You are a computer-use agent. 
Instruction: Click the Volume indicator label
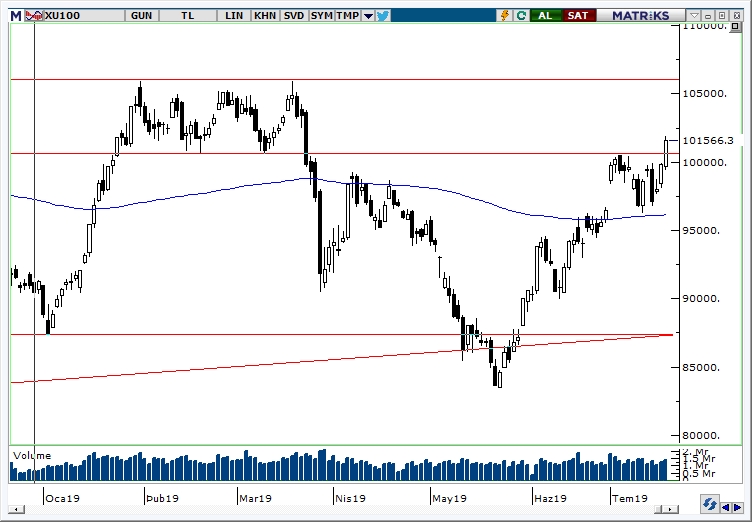(x=32, y=456)
